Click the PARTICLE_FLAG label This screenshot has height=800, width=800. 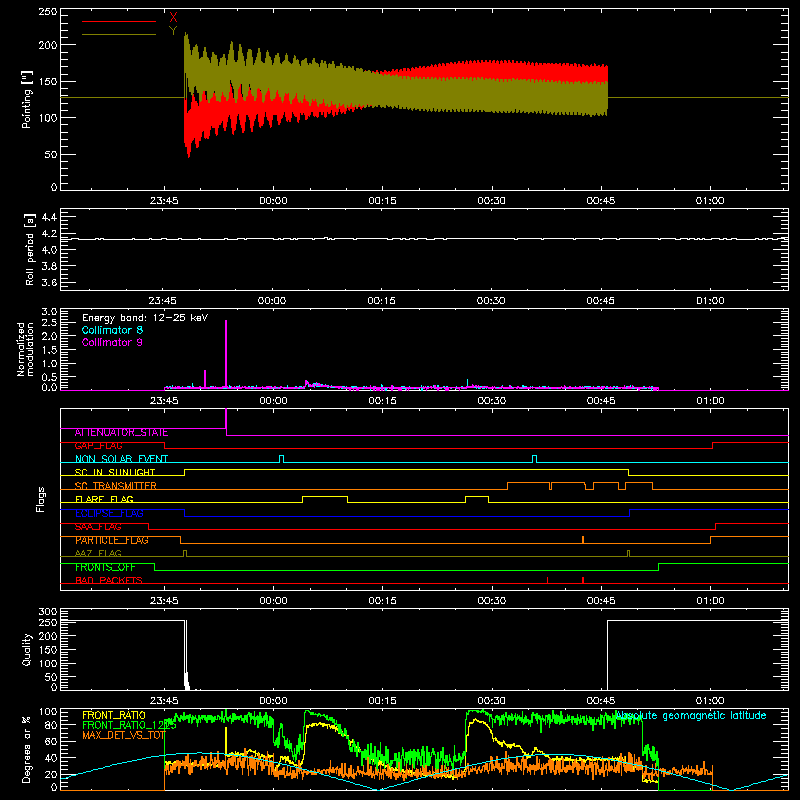pos(112,540)
